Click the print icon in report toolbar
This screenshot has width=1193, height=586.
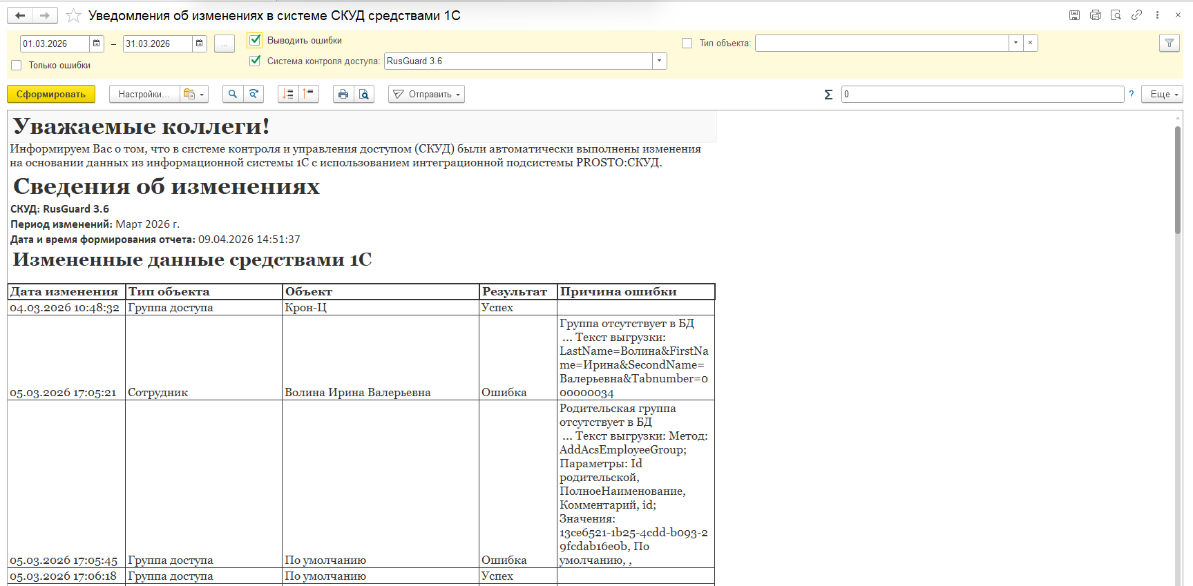click(343, 94)
